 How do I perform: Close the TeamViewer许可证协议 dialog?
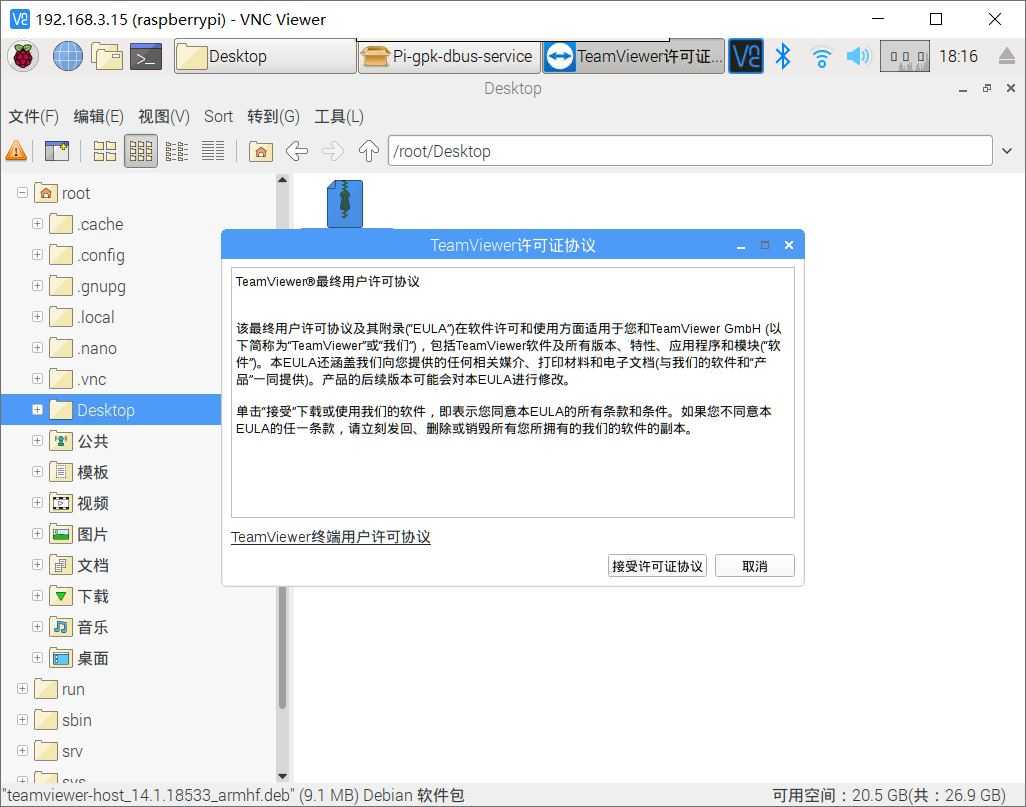(x=788, y=245)
